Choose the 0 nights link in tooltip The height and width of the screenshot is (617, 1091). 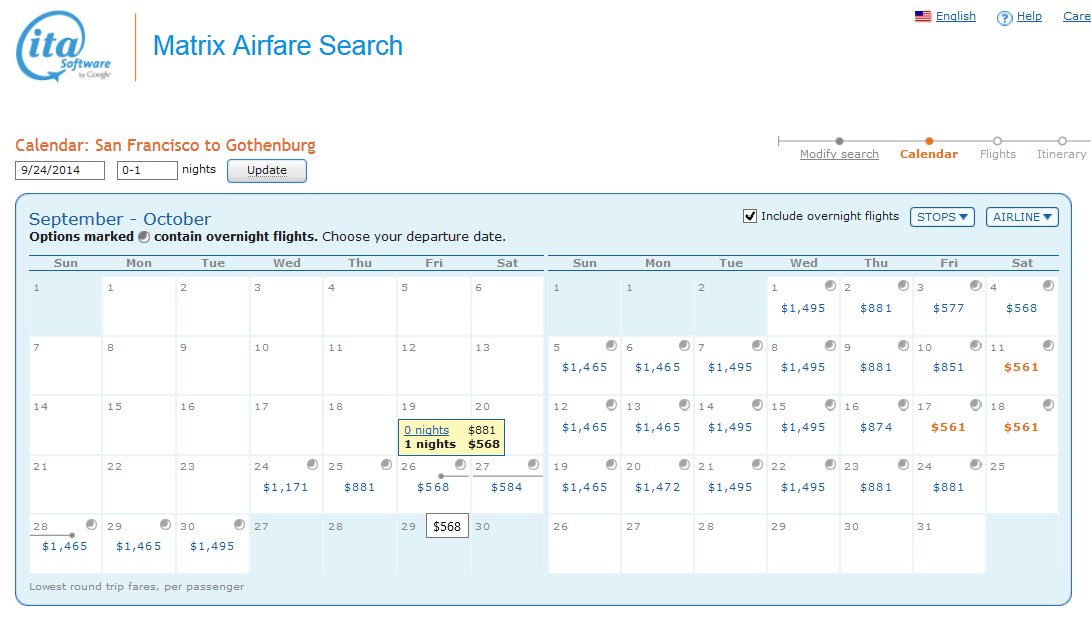coord(426,430)
